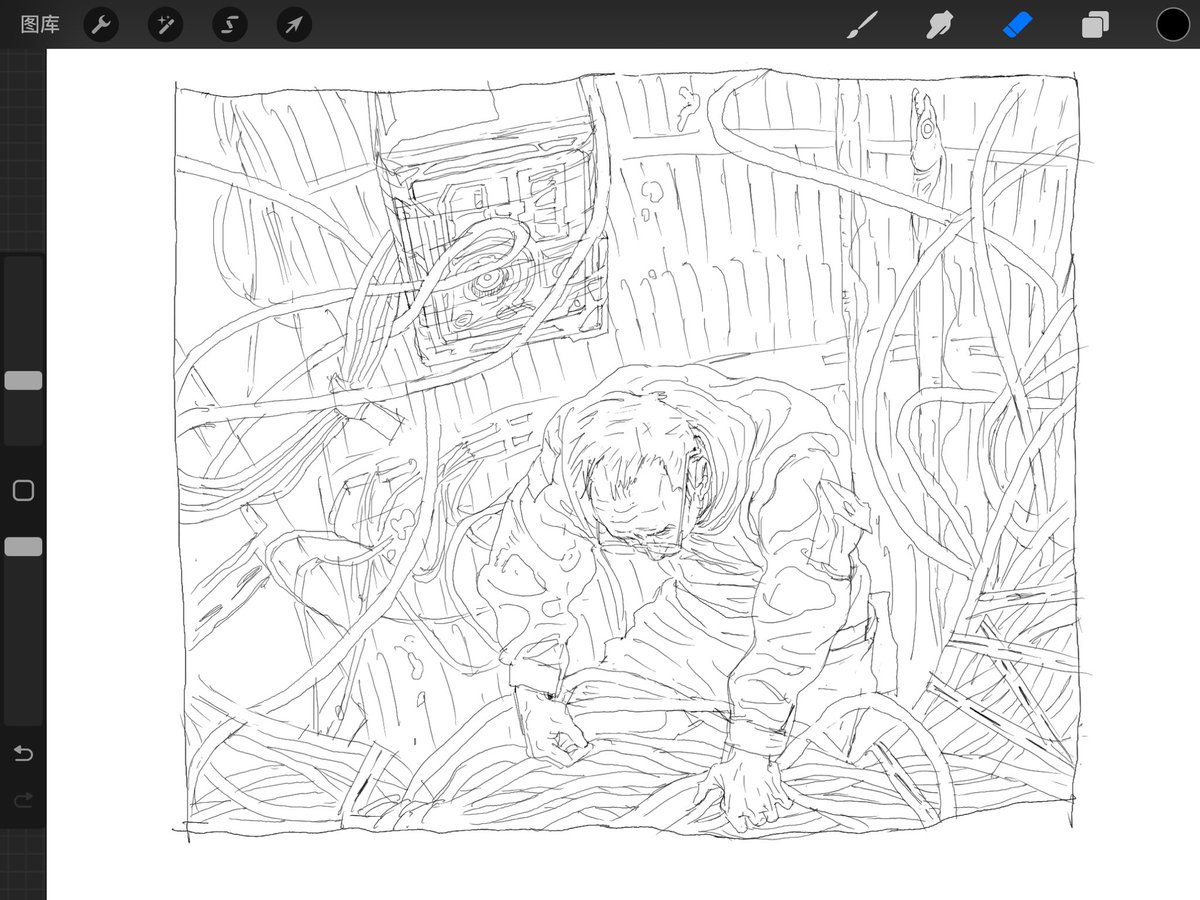1200x900 pixels.
Task: Activate the Selection S tool
Action: click(230, 24)
